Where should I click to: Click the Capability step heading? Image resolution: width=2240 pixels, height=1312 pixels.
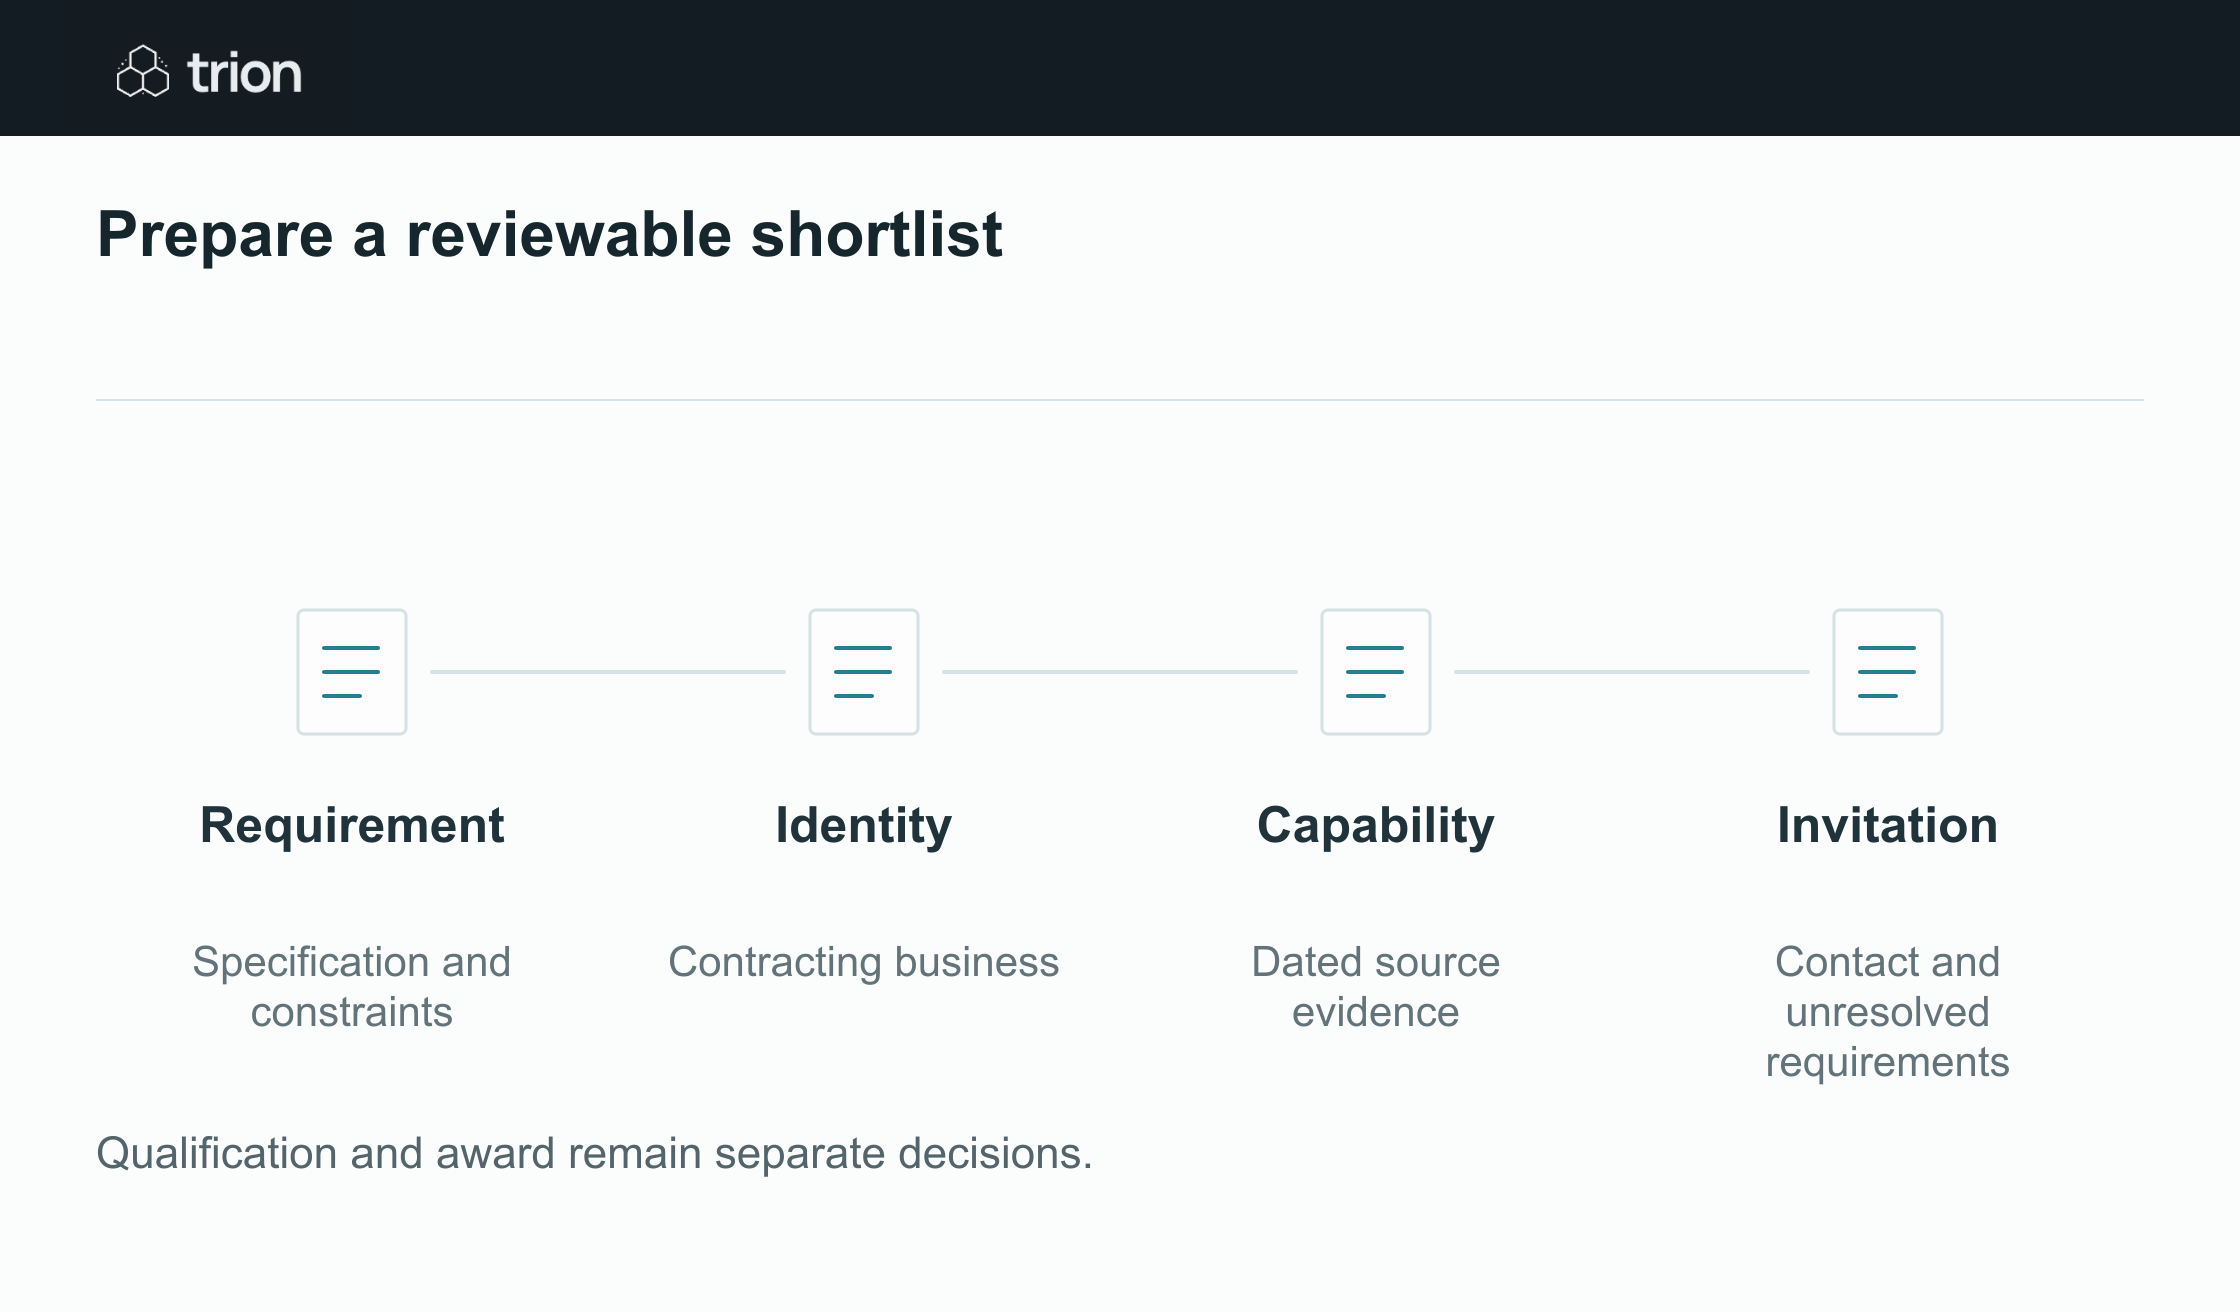tap(1376, 828)
